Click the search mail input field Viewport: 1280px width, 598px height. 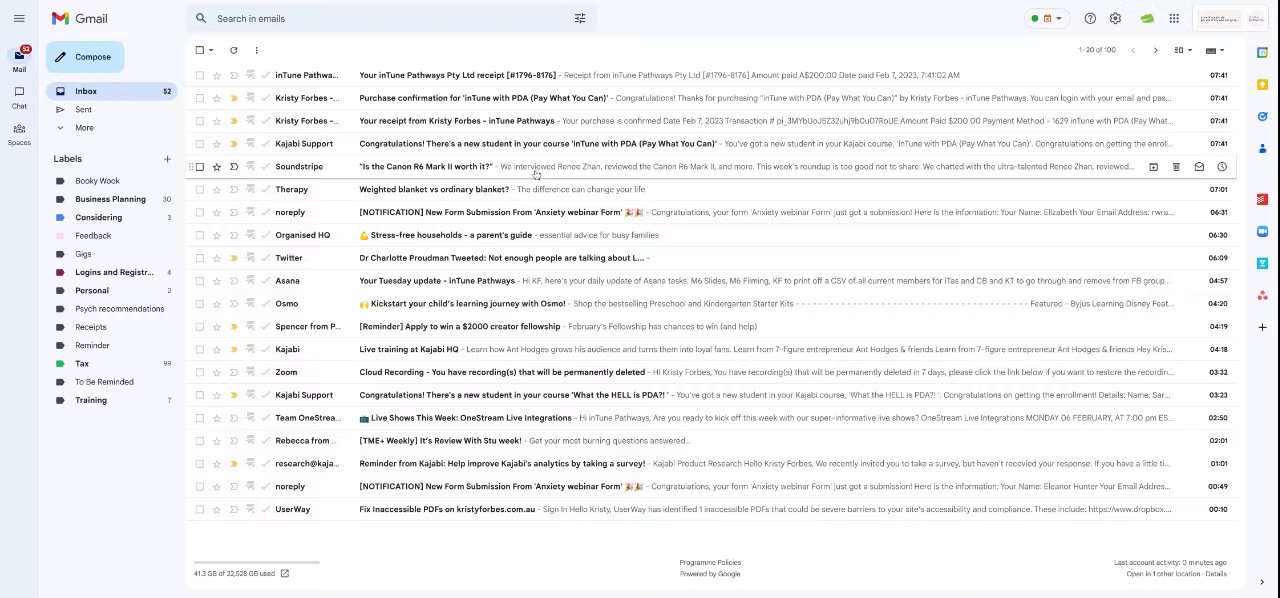tap(390, 18)
